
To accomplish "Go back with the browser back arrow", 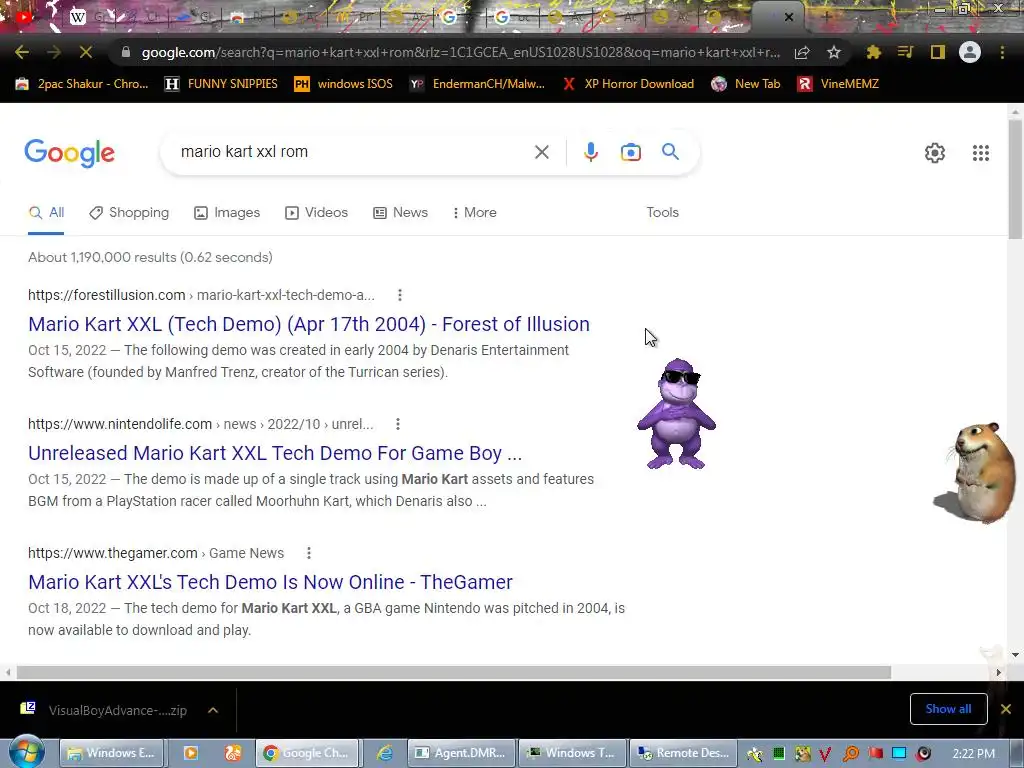I will [x=22, y=52].
